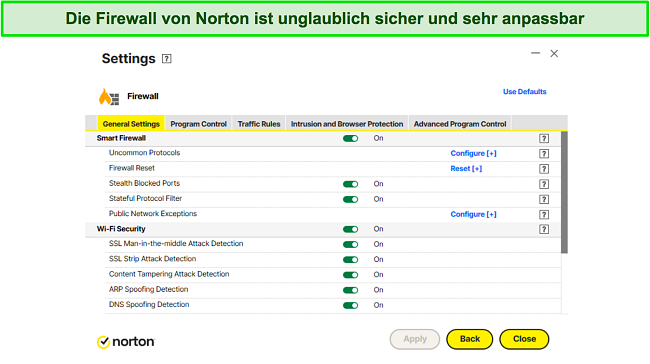650x364 pixels.
Task: Click the Uncommon Protocols label
Action: [x=144, y=153]
